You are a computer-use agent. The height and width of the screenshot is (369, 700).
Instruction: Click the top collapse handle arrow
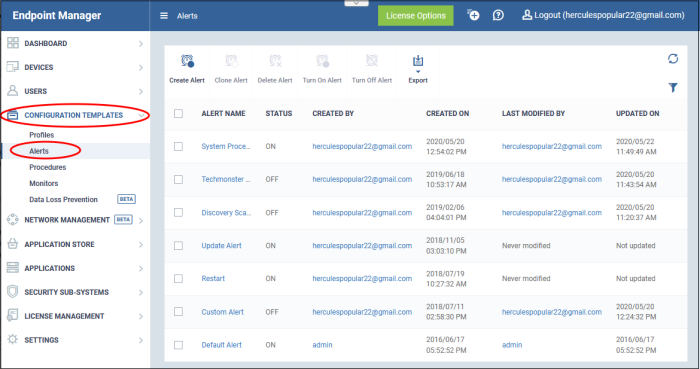click(356, 3)
